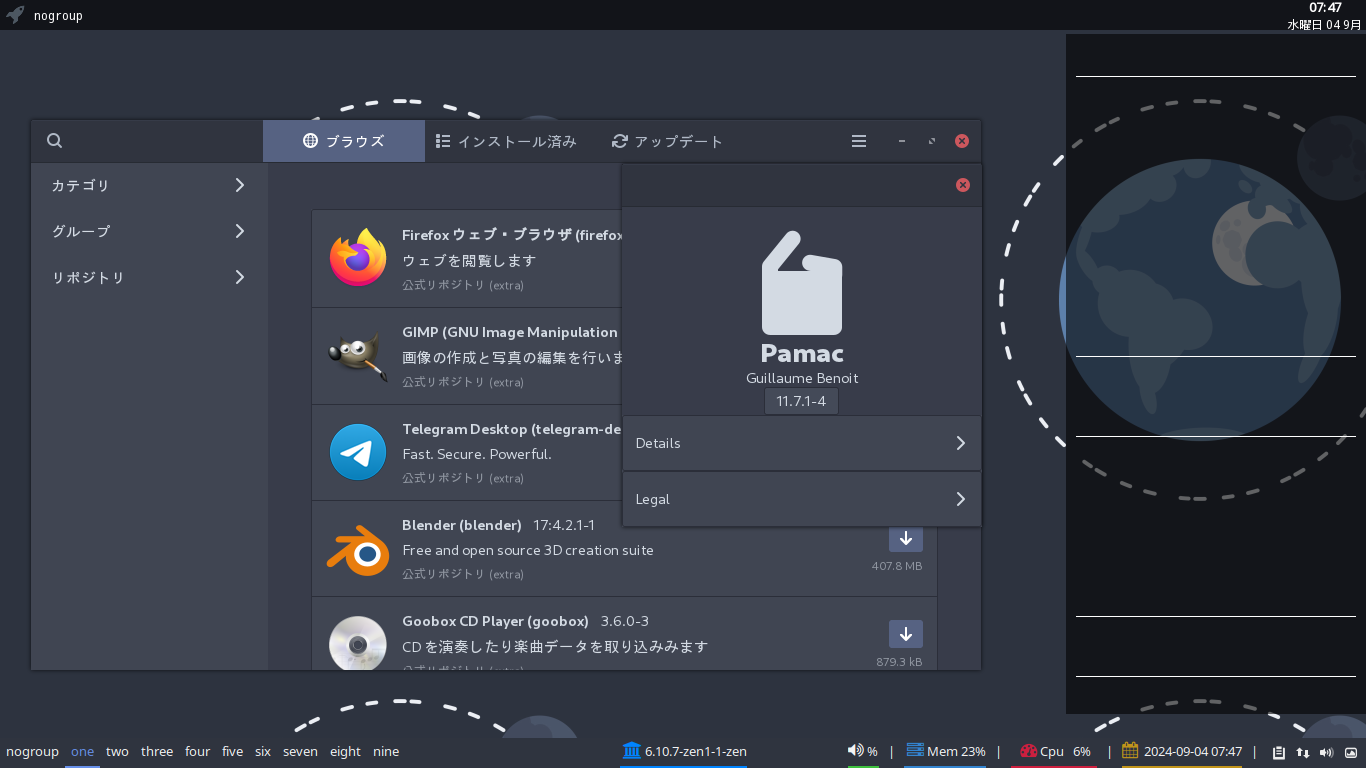Switch to the インストール済み tab
The width and height of the screenshot is (1366, 768).
[506, 141]
